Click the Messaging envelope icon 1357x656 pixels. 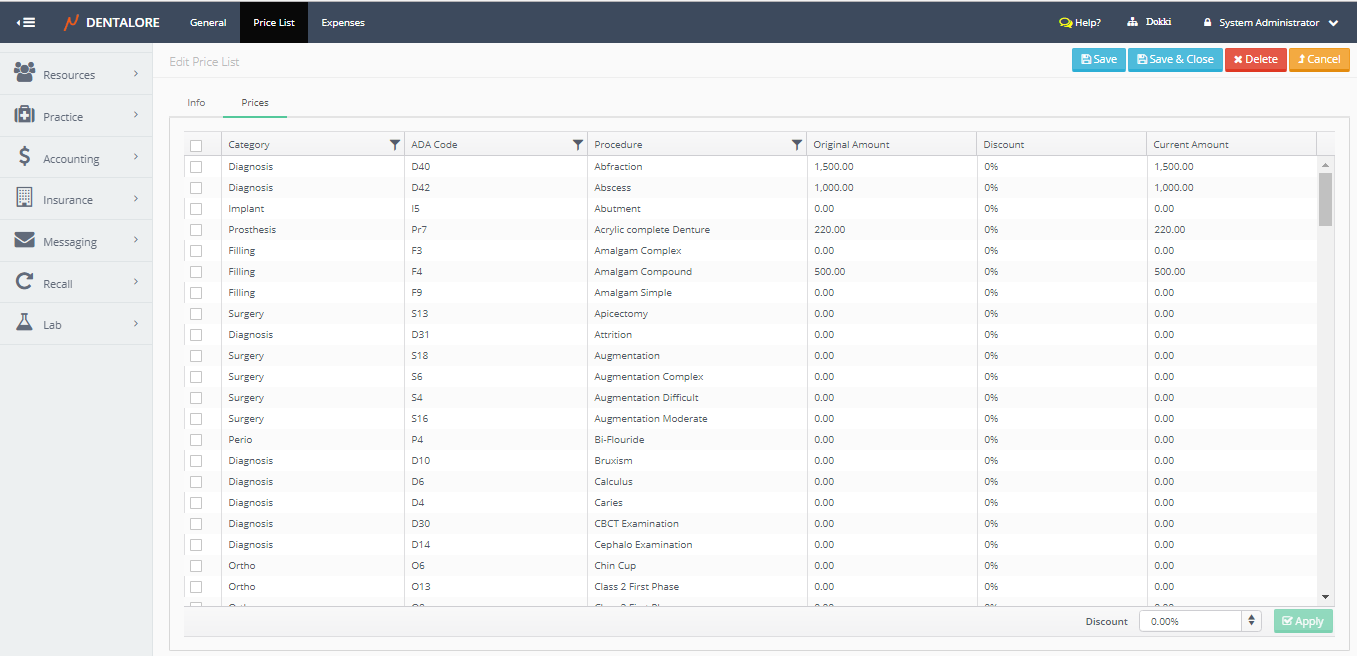25,241
